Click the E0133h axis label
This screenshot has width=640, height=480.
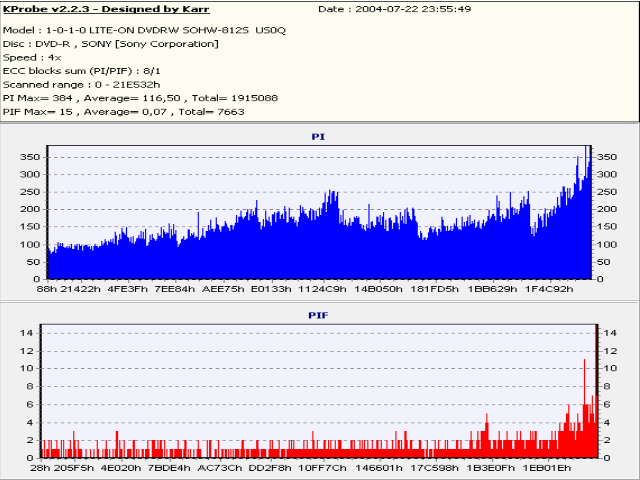point(271,289)
